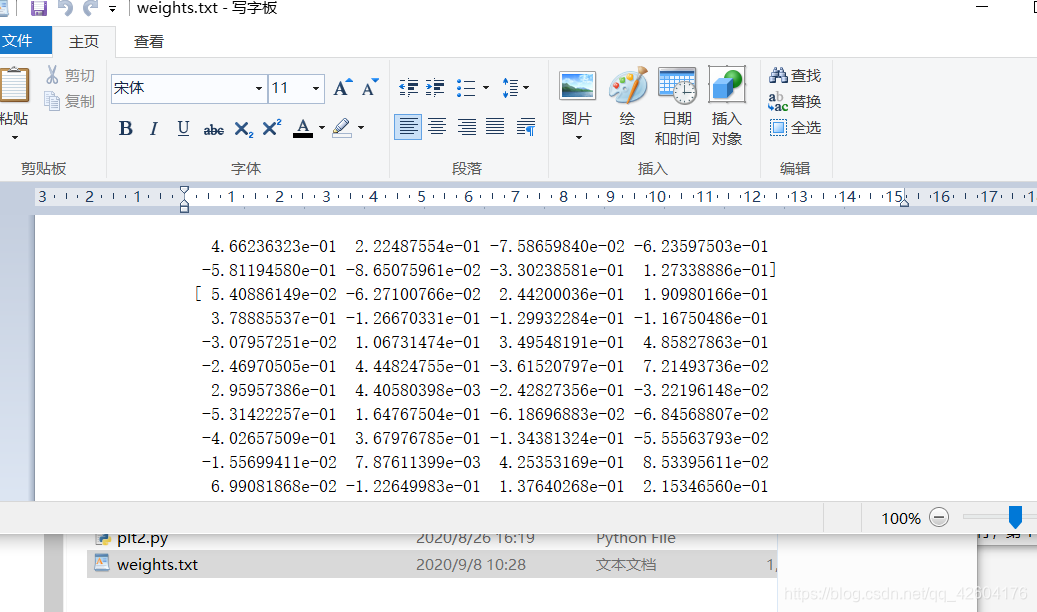Click the 查找 find button
Viewport: 1037px width, 612px height.
[x=795, y=75]
